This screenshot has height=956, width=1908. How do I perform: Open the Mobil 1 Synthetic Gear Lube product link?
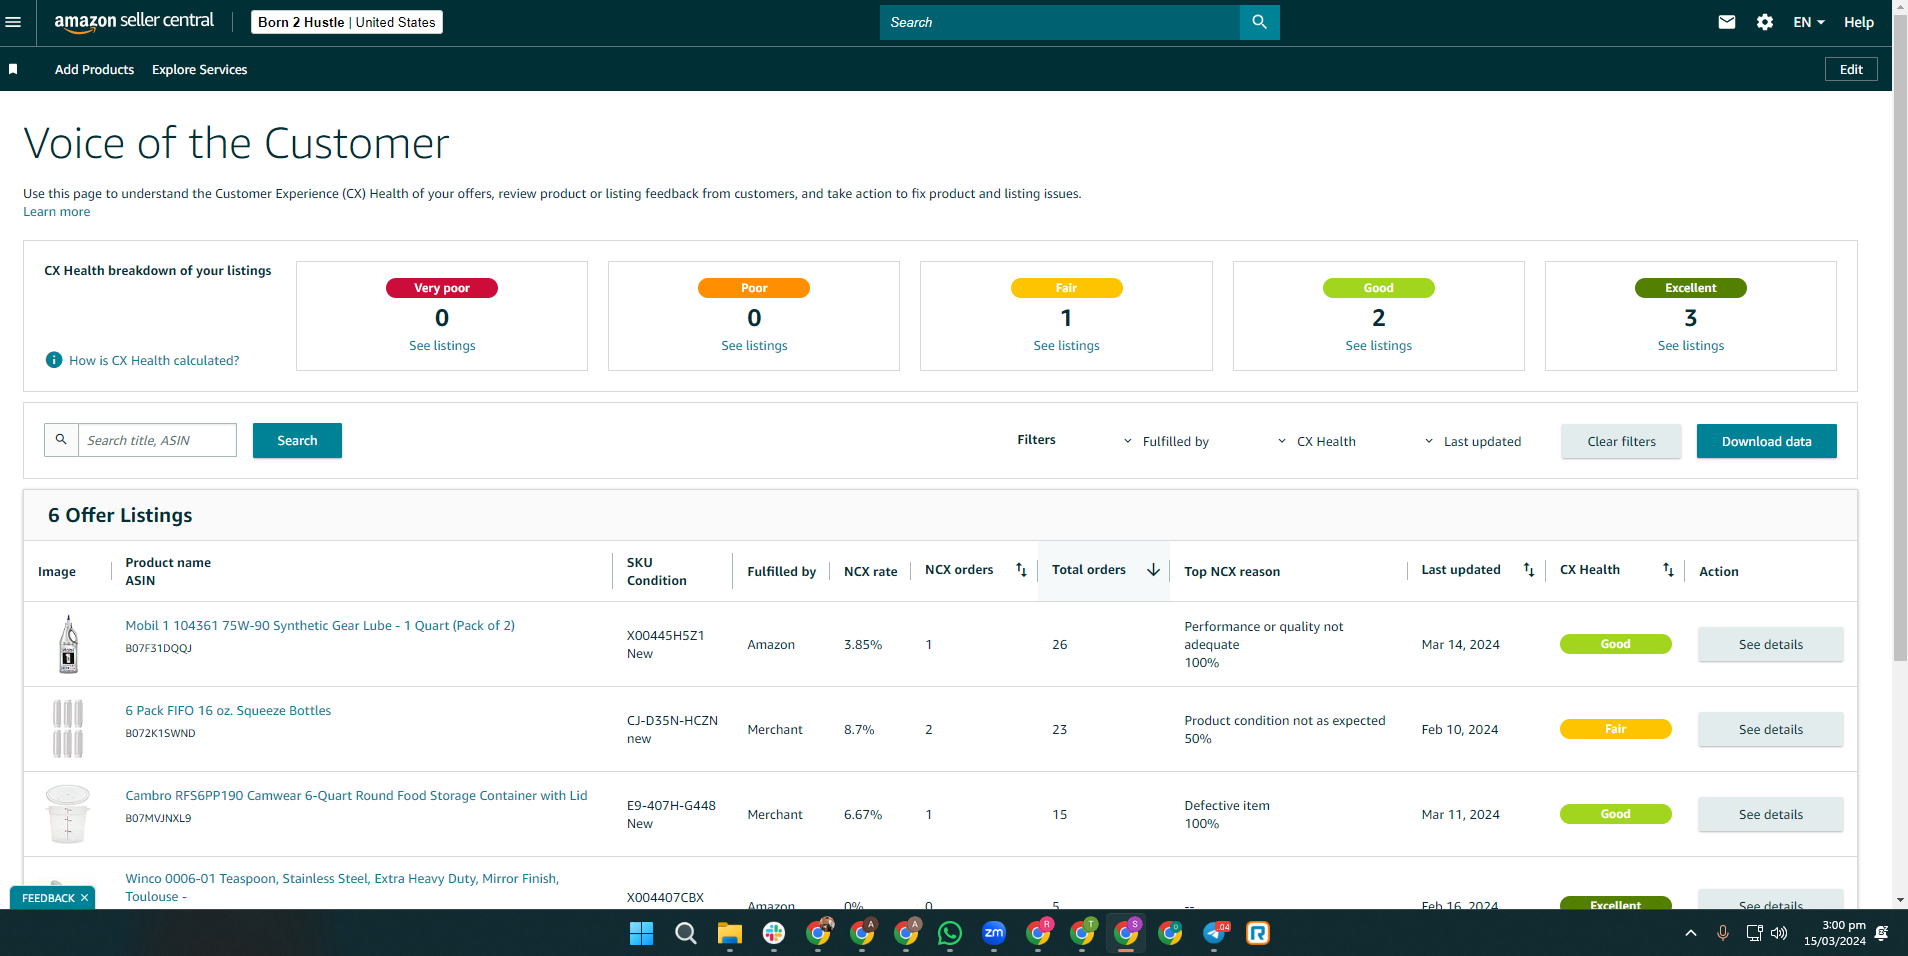(320, 625)
